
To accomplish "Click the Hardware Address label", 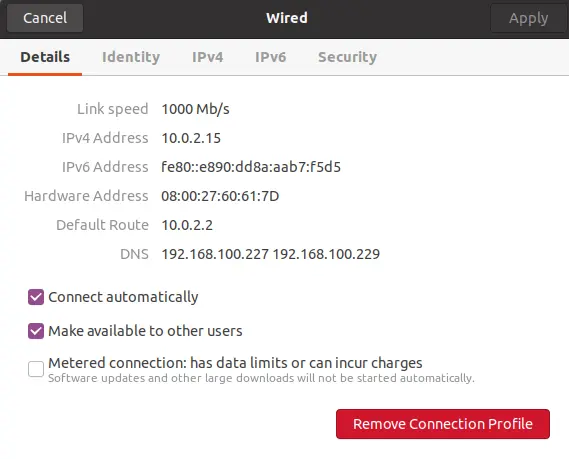I will tap(86, 196).
